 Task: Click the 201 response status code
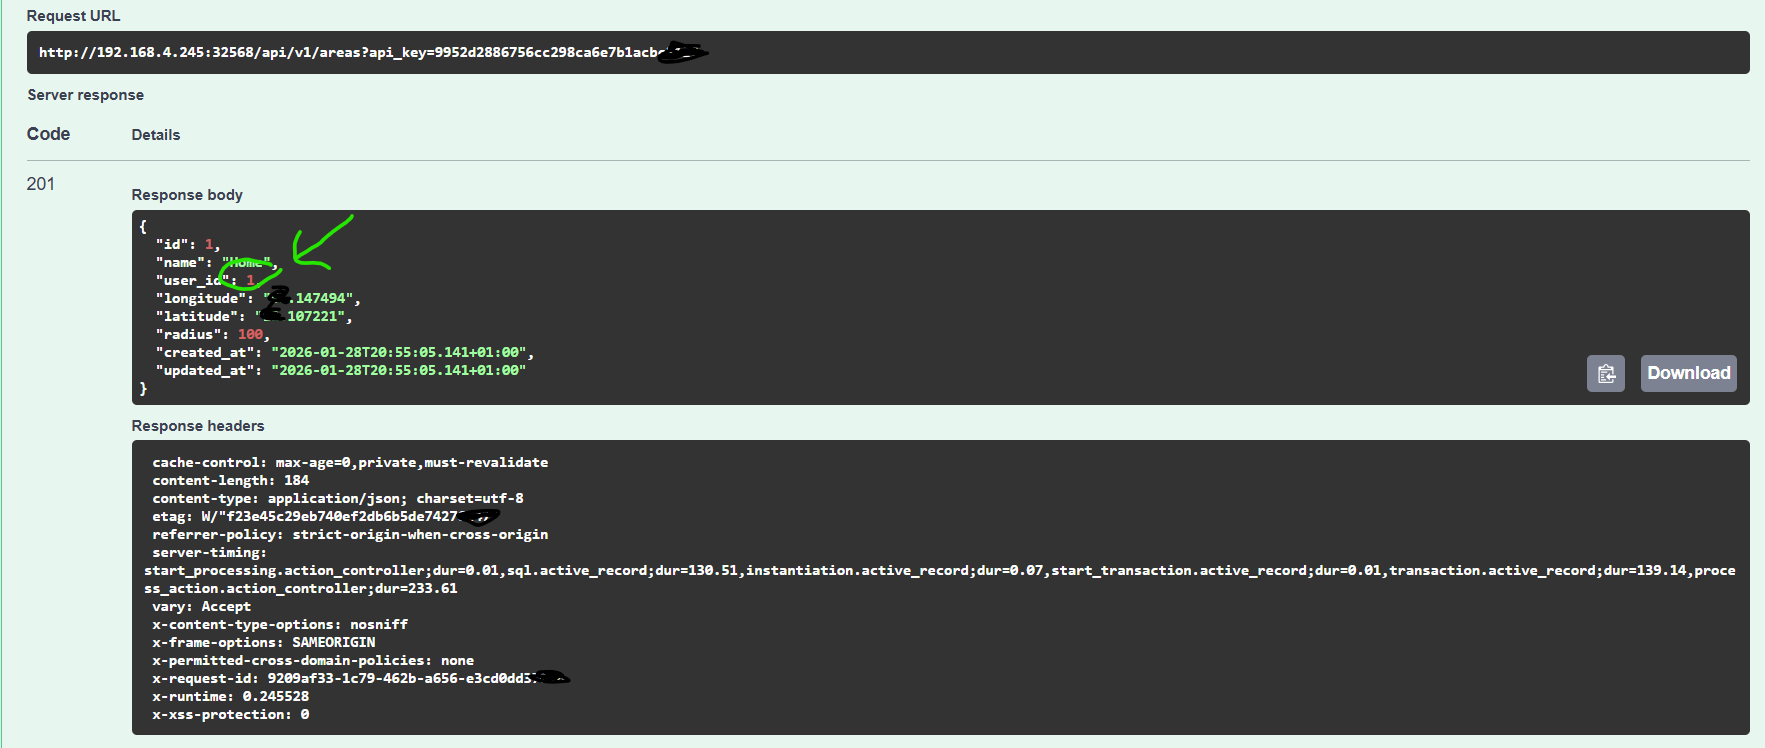click(41, 184)
